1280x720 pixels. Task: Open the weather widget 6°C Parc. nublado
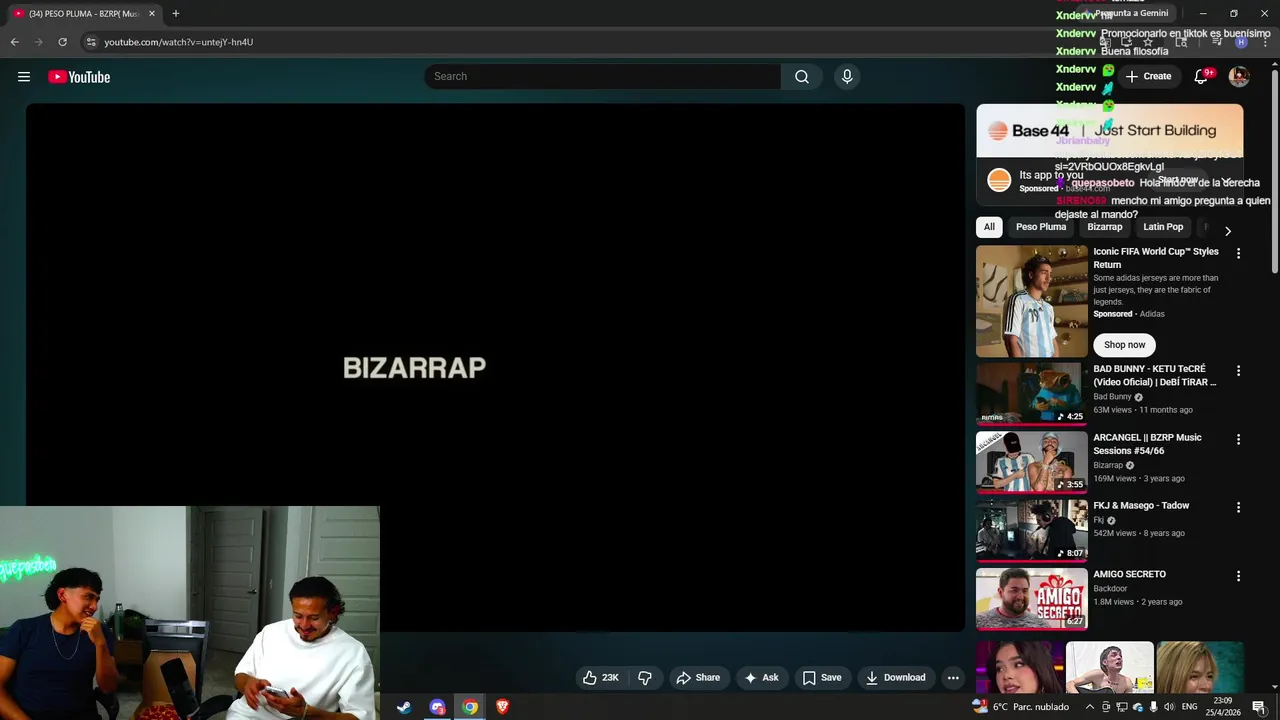(x=1020, y=707)
